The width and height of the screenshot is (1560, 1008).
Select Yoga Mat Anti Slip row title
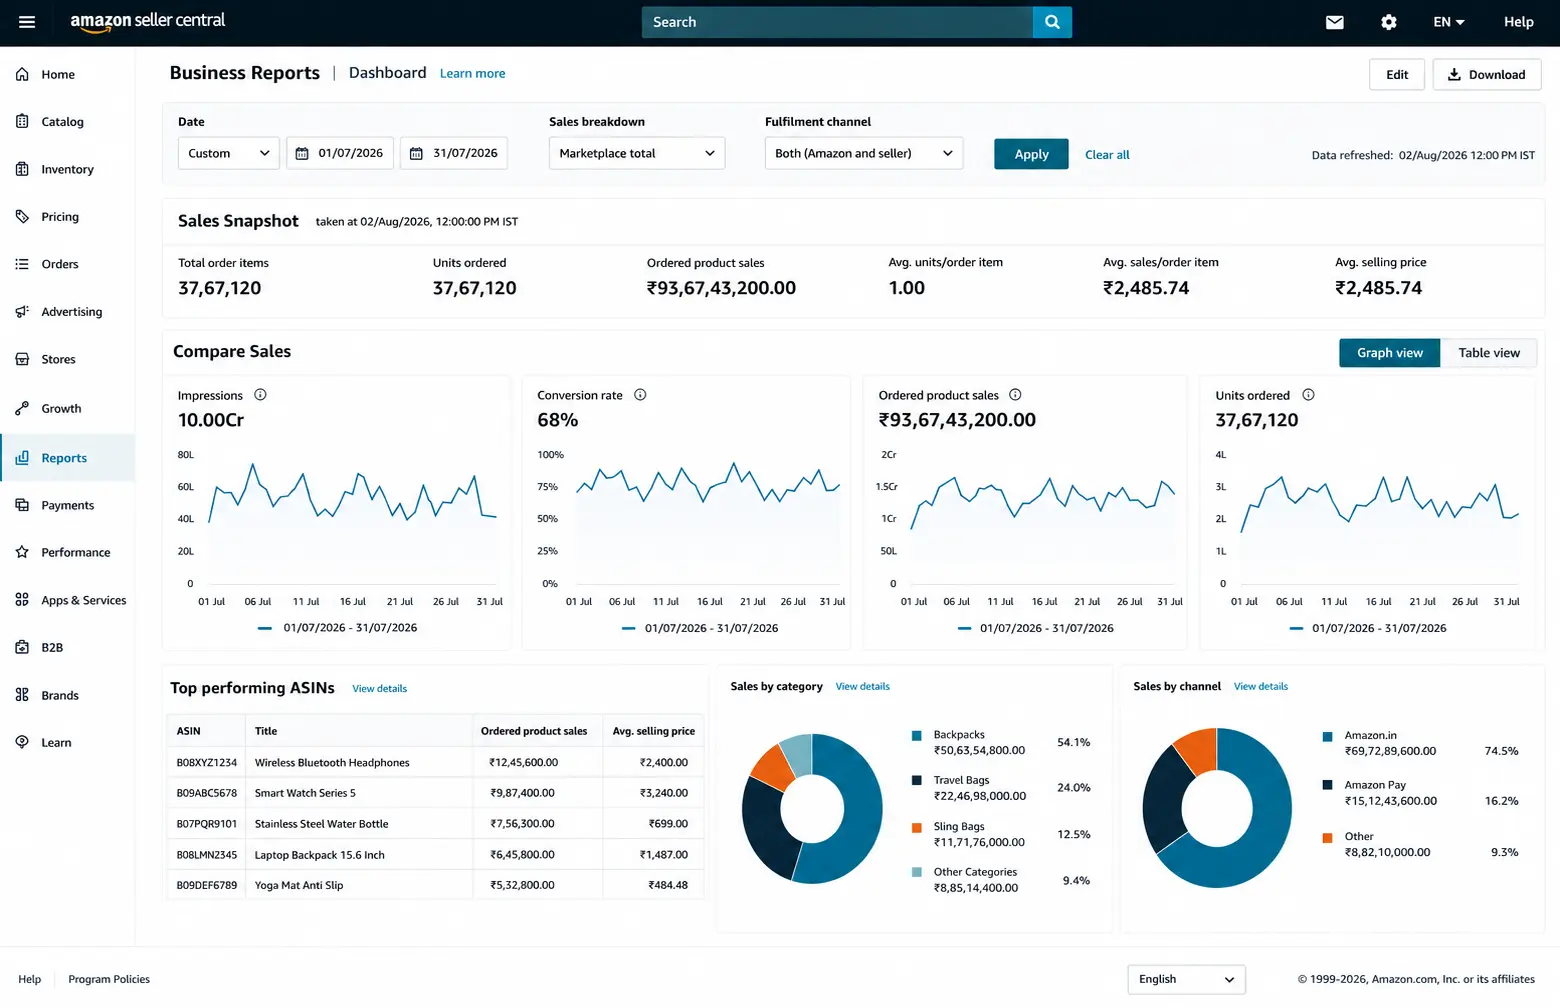[x=299, y=886]
